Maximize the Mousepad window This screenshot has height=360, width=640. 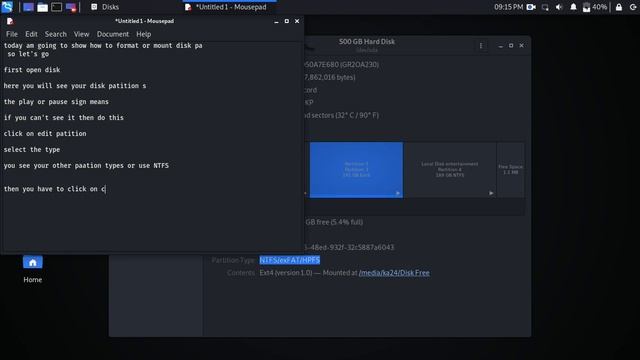point(287,21)
